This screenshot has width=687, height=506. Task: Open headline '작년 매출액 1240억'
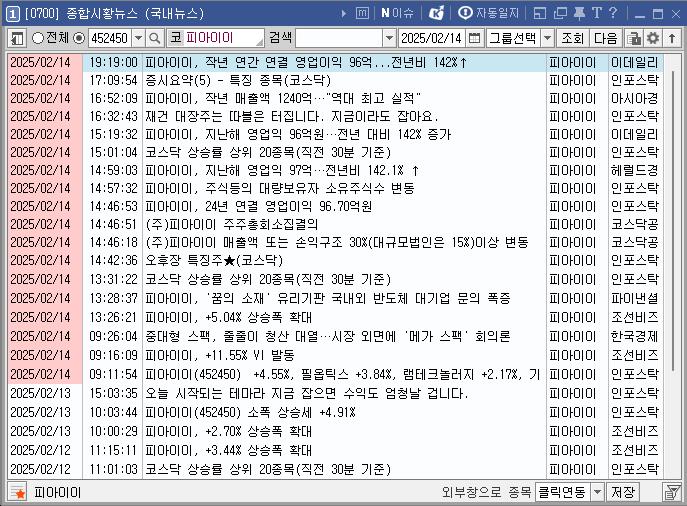(x=283, y=99)
